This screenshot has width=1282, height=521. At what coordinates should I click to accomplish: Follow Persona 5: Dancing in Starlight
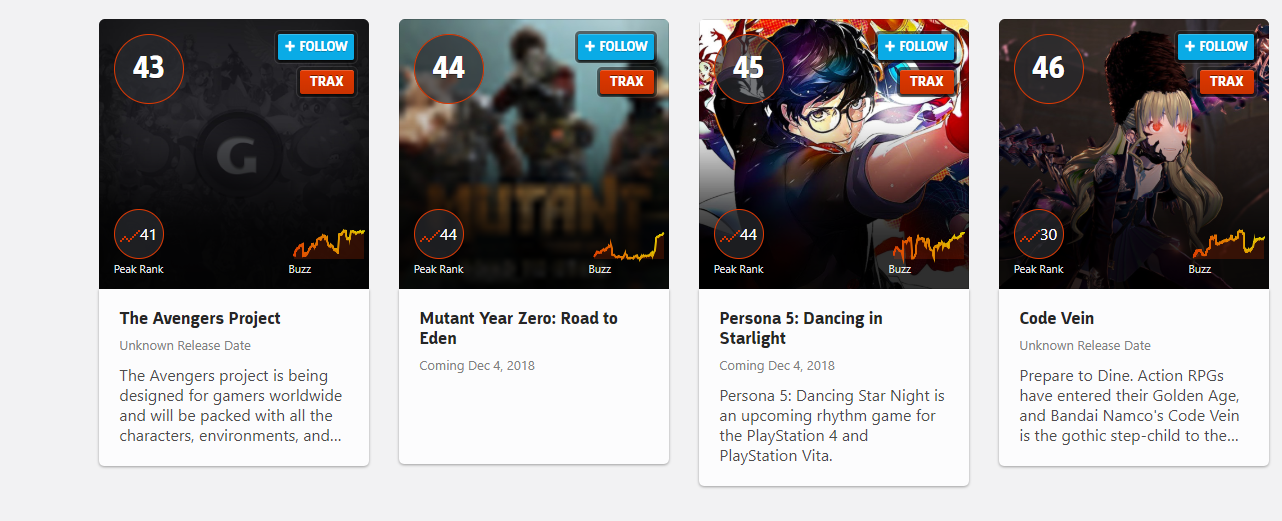point(916,46)
